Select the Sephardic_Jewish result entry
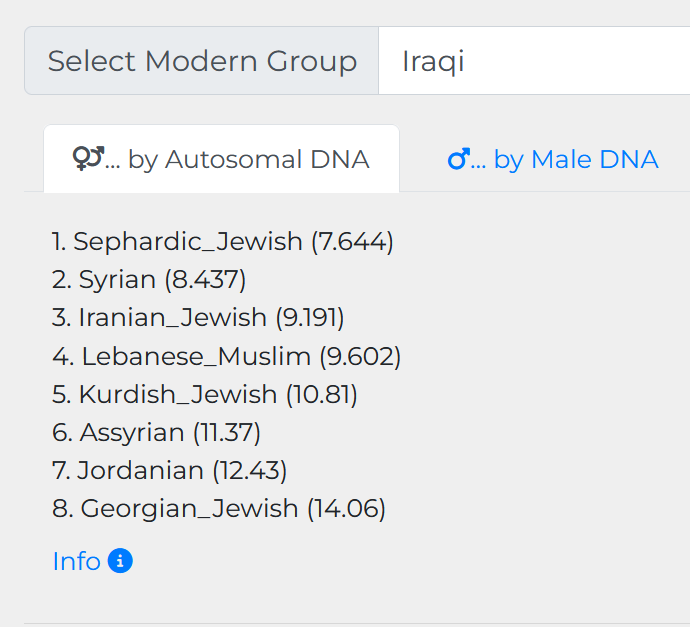Screen dimensions: 690x627 222,242
